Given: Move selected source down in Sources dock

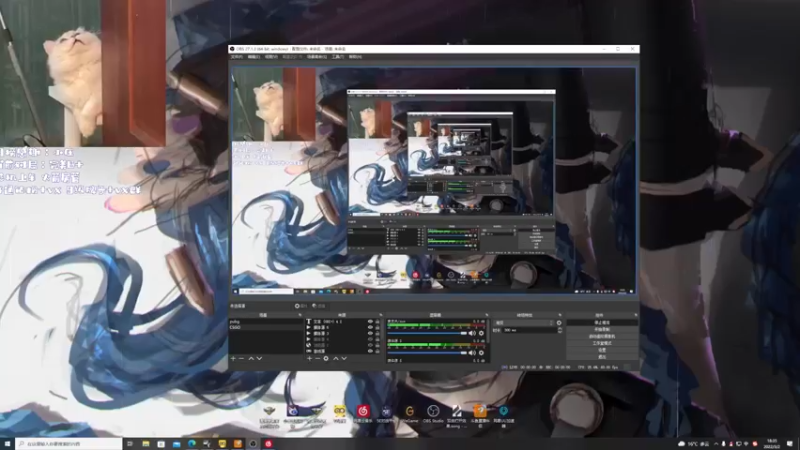Looking at the screenshot, I should [344, 359].
